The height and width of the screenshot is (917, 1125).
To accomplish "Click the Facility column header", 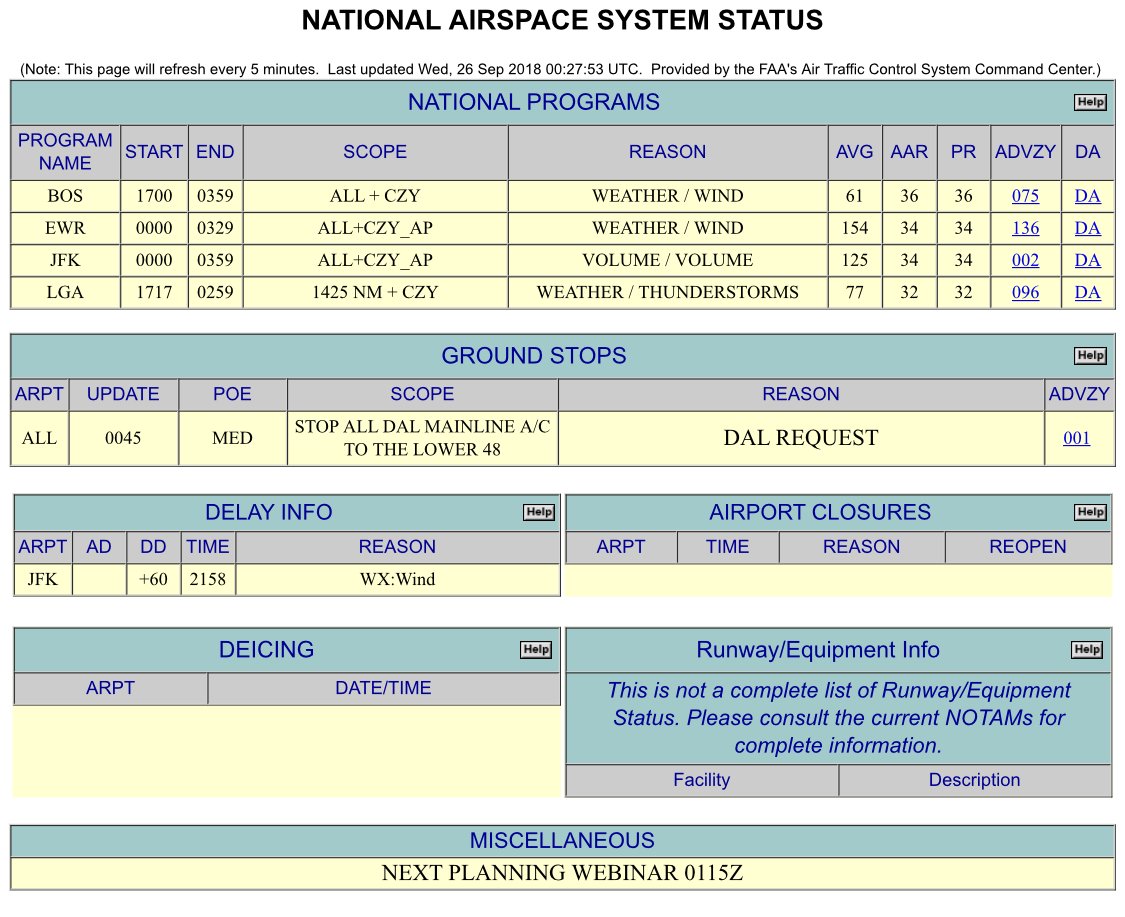I will pyautogui.click(x=702, y=780).
